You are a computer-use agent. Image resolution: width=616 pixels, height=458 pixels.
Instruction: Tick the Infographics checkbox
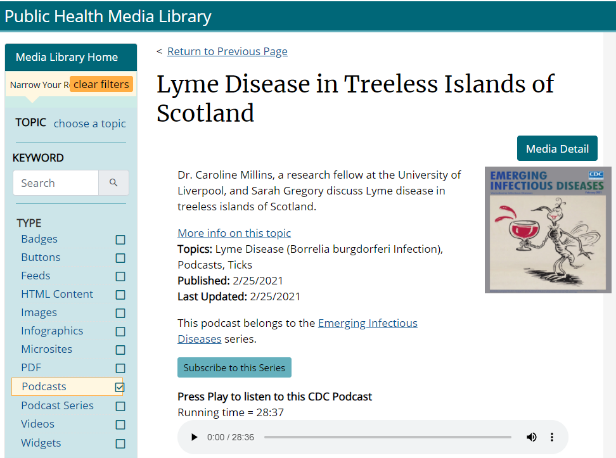[120, 332]
